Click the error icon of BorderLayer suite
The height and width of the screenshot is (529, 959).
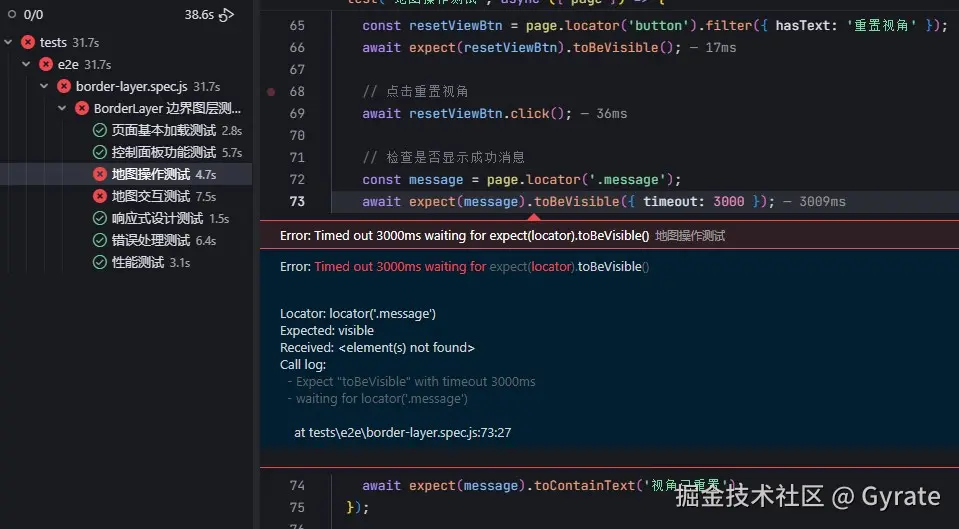[82, 109]
